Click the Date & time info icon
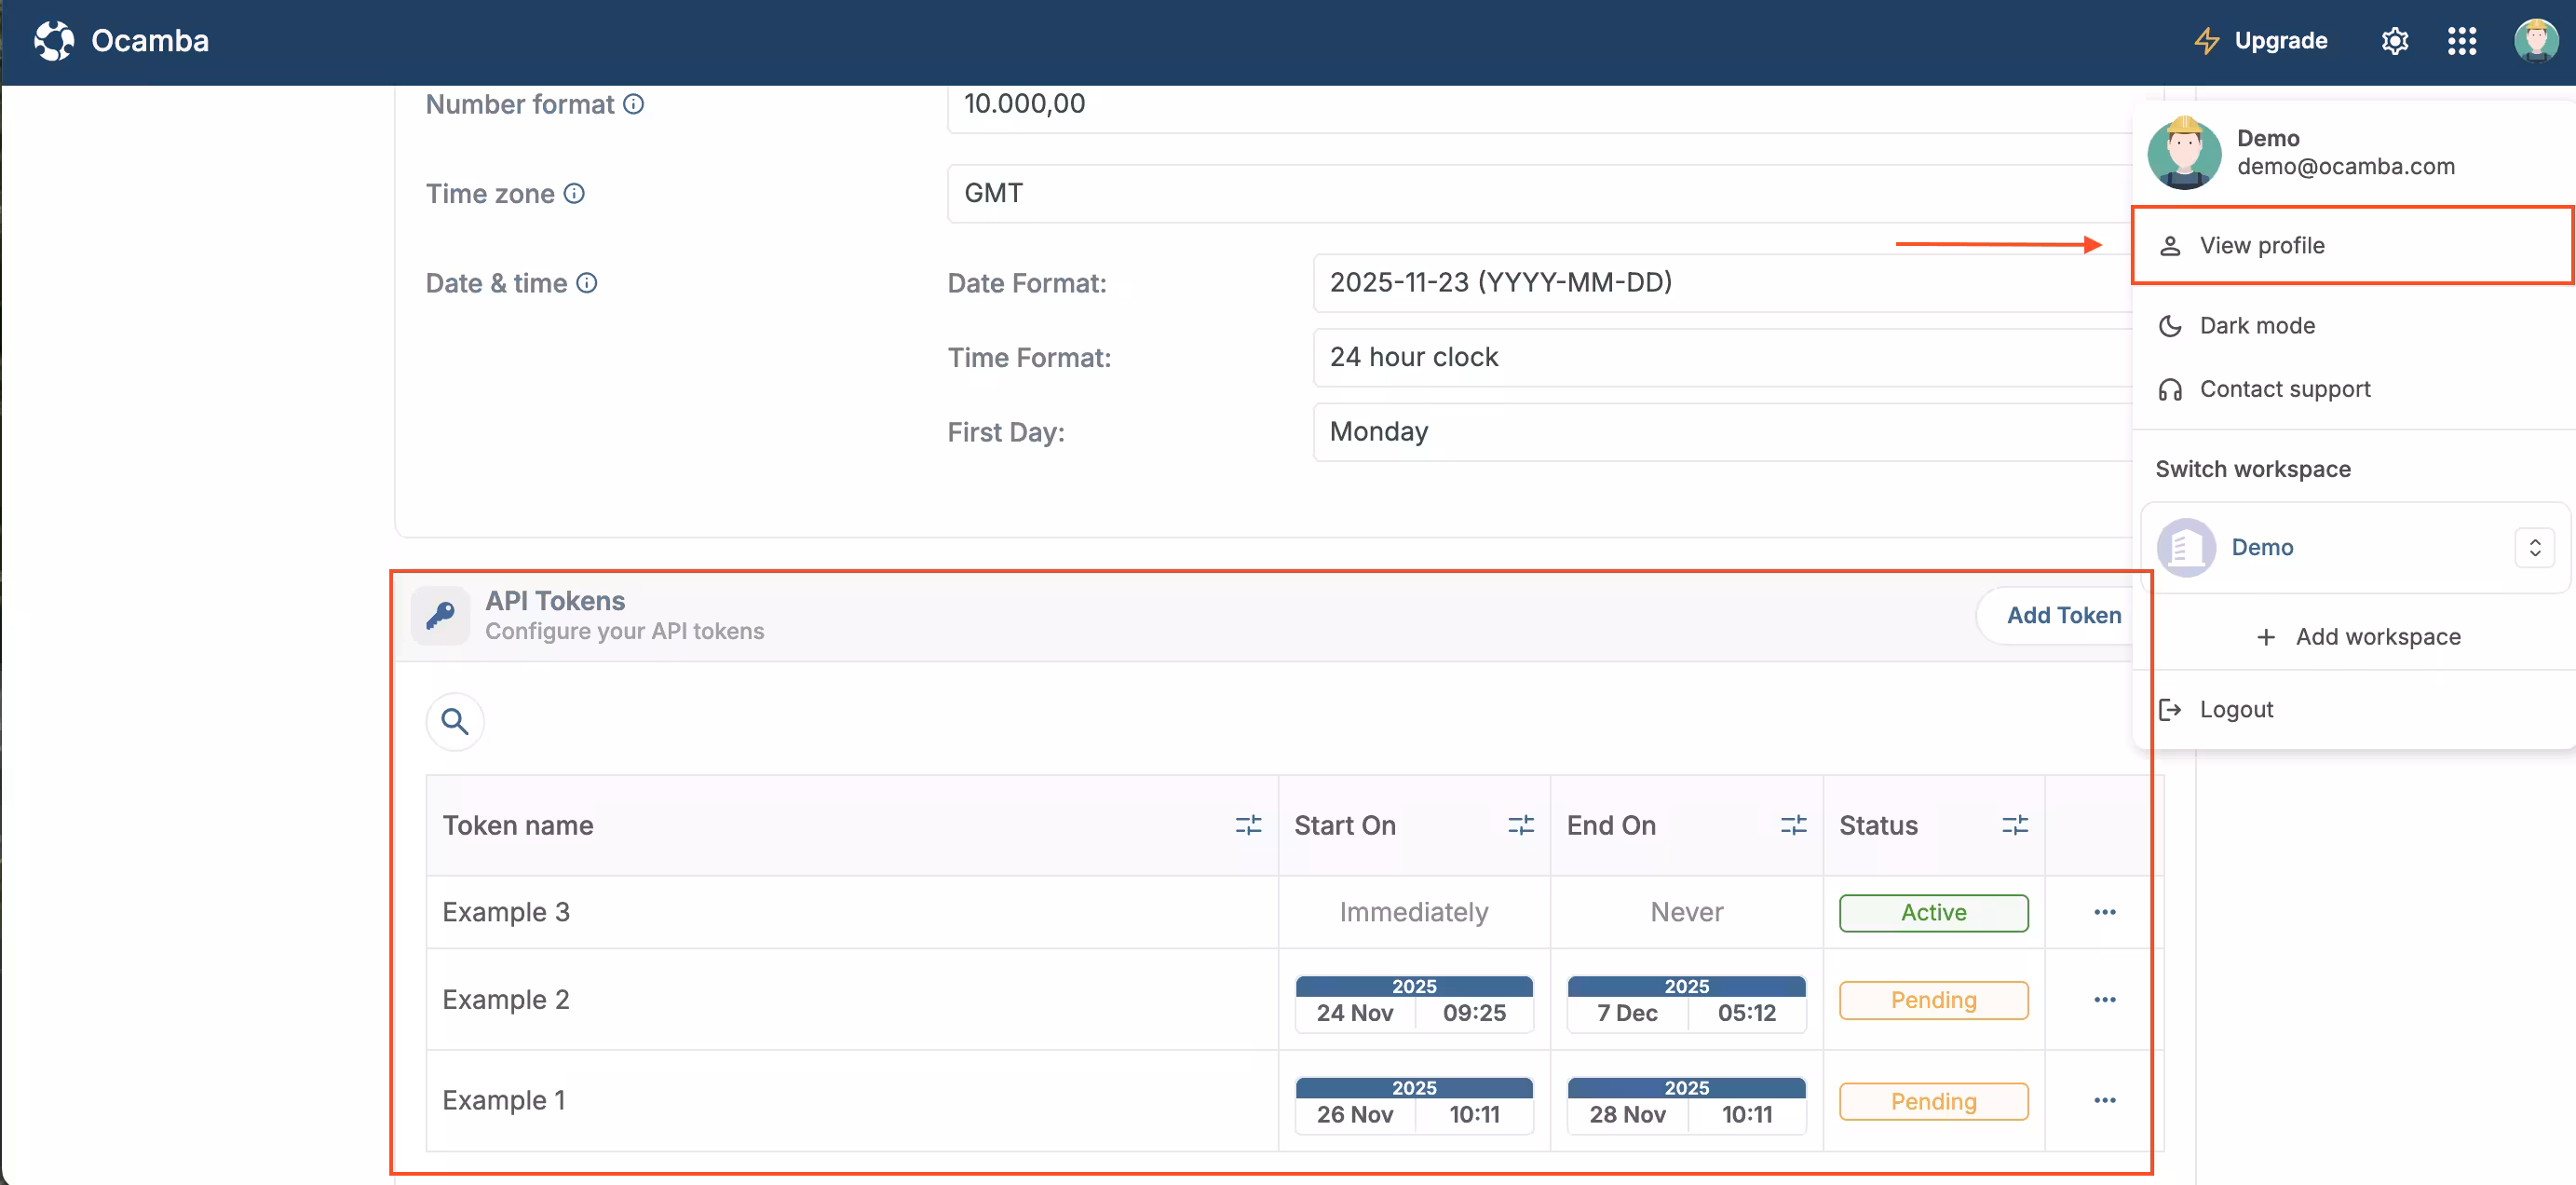The height and width of the screenshot is (1185, 2576). click(x=587, y=283)
